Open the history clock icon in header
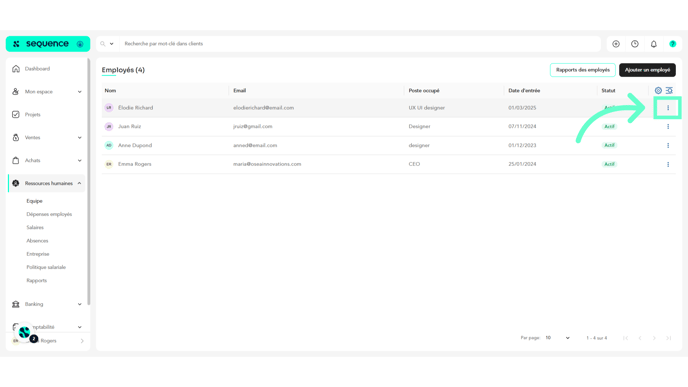The height and width of the screenshot is (387, 688). click(x=634, y=44)
